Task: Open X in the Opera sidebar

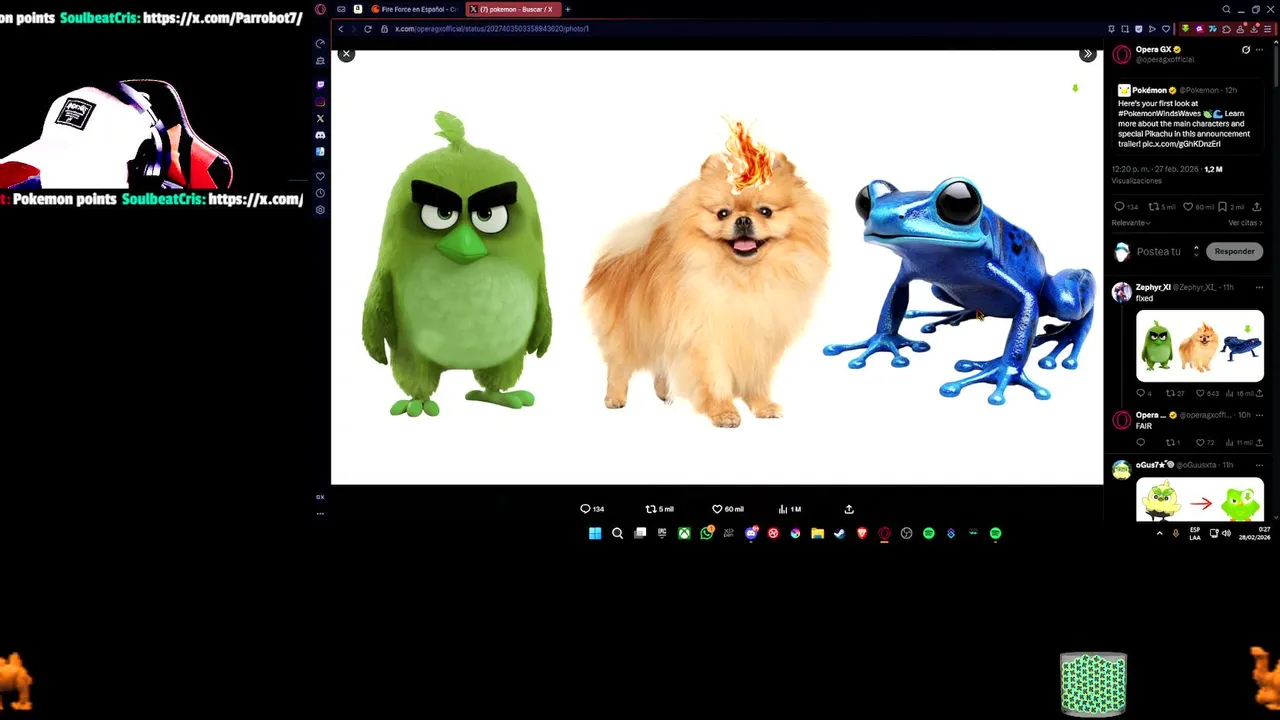Action: (320, 118)
